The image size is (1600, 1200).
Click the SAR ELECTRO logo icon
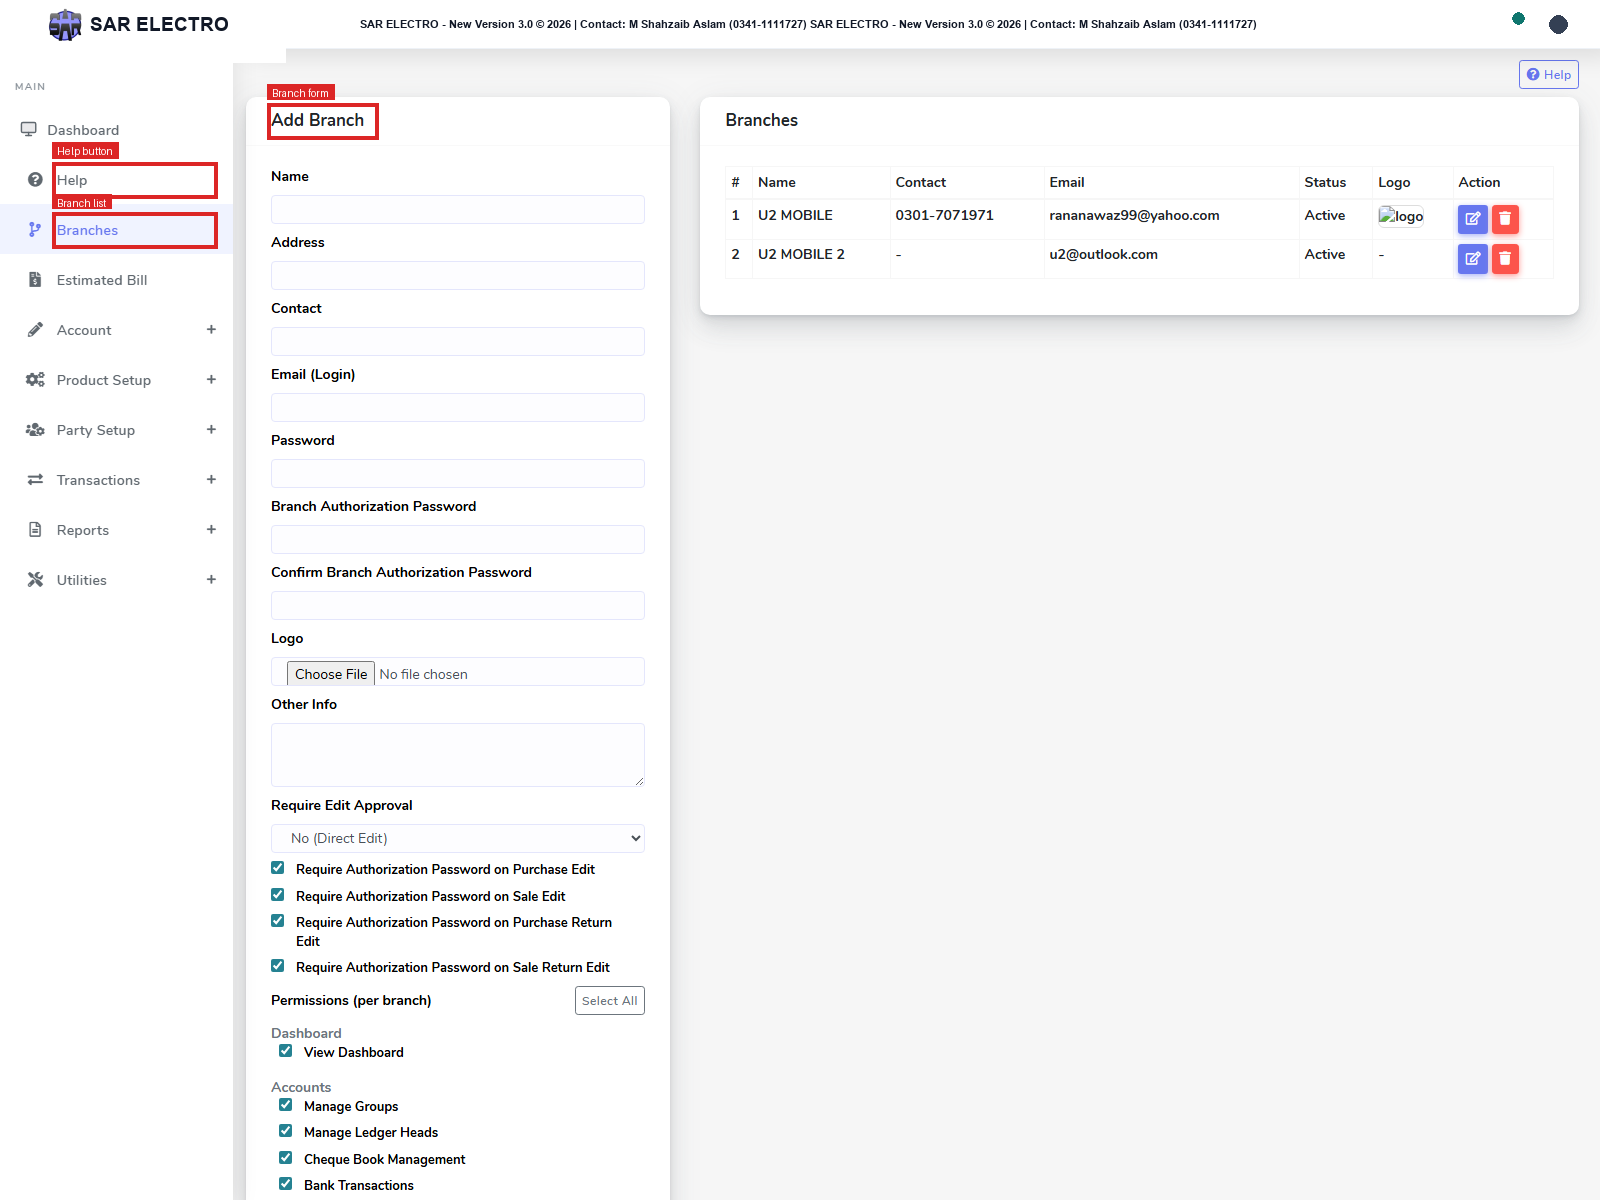click(65, 24)
